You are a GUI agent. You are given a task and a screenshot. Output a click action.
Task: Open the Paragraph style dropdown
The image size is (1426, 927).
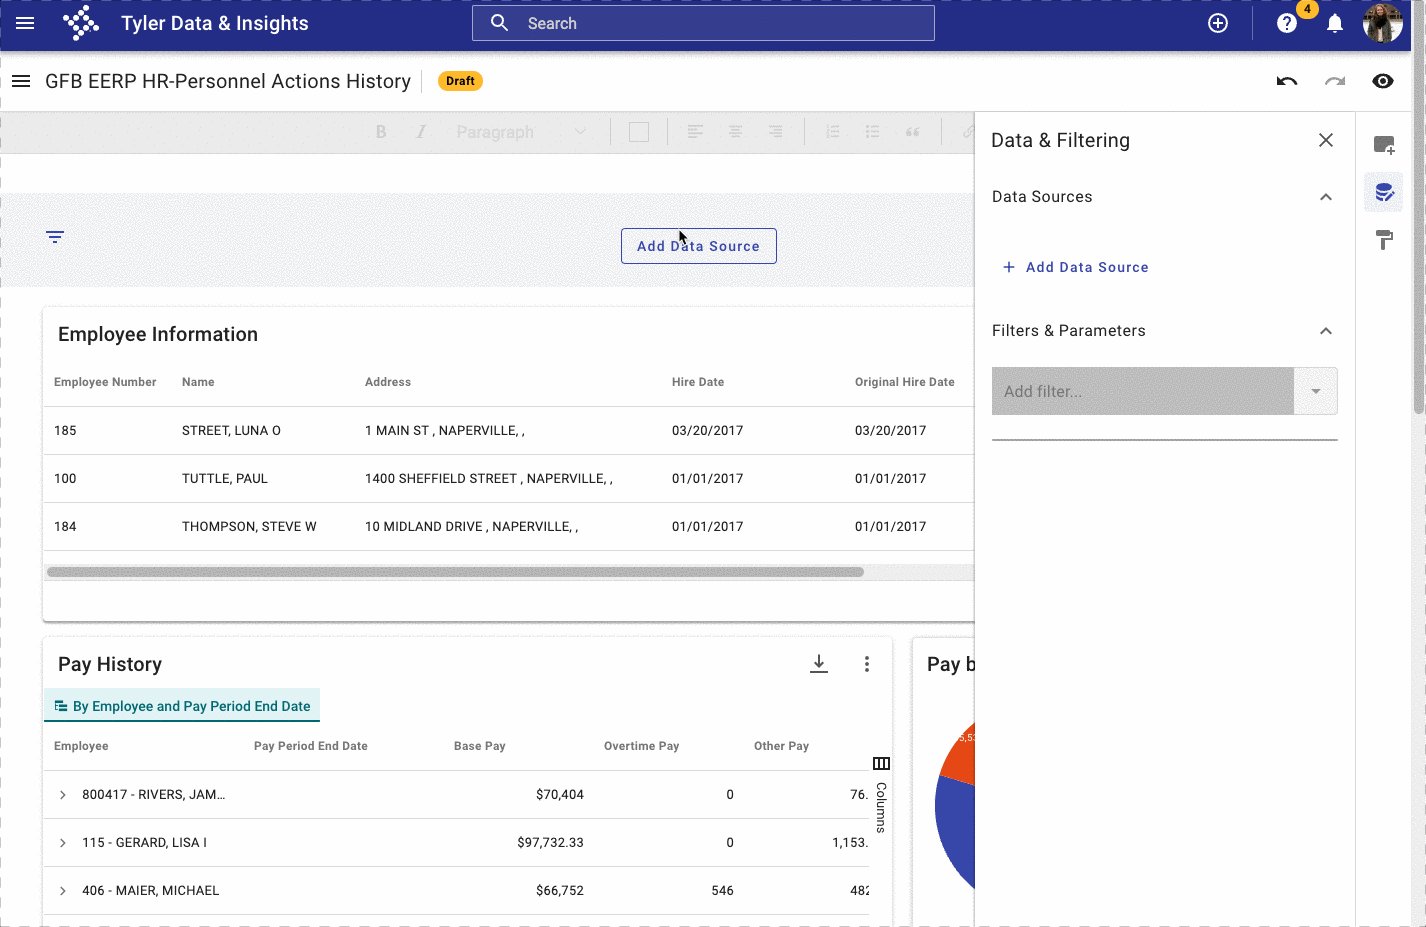click(521, 132)
